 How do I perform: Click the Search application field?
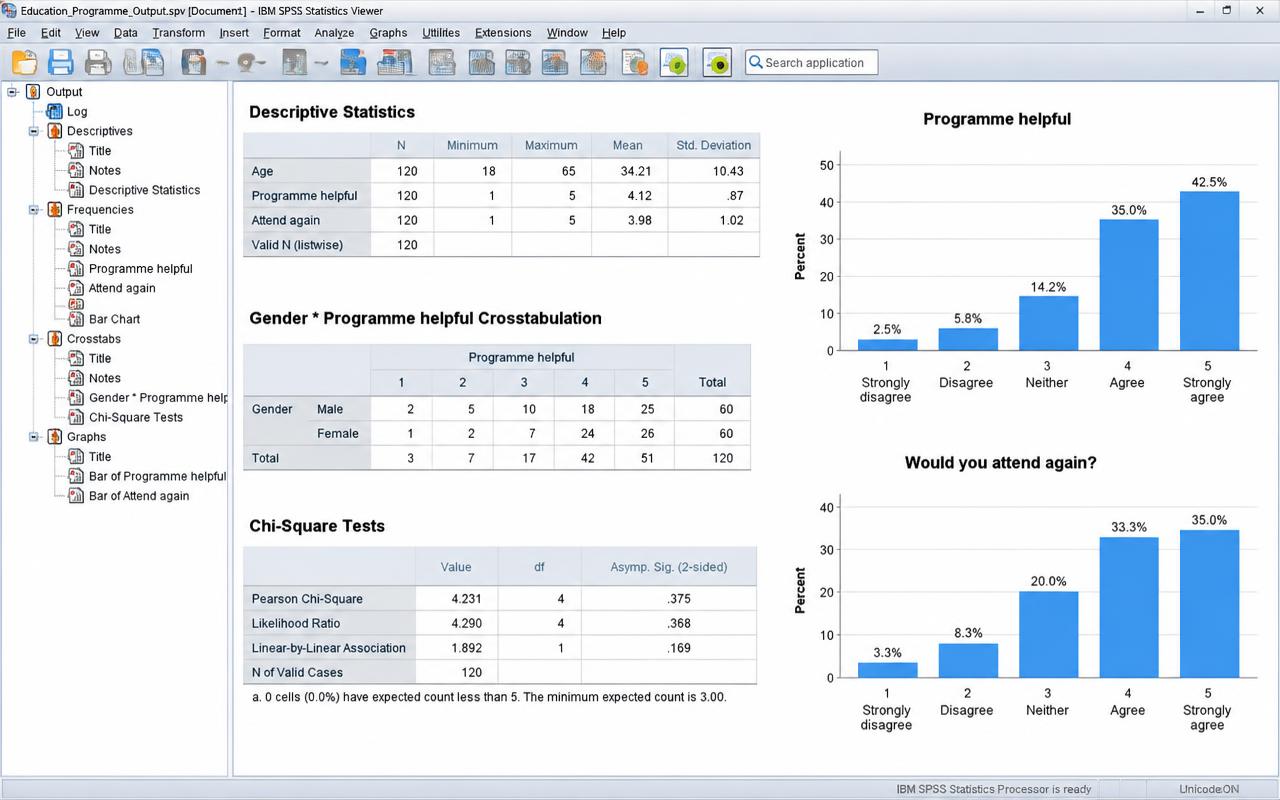click(811, 62)
